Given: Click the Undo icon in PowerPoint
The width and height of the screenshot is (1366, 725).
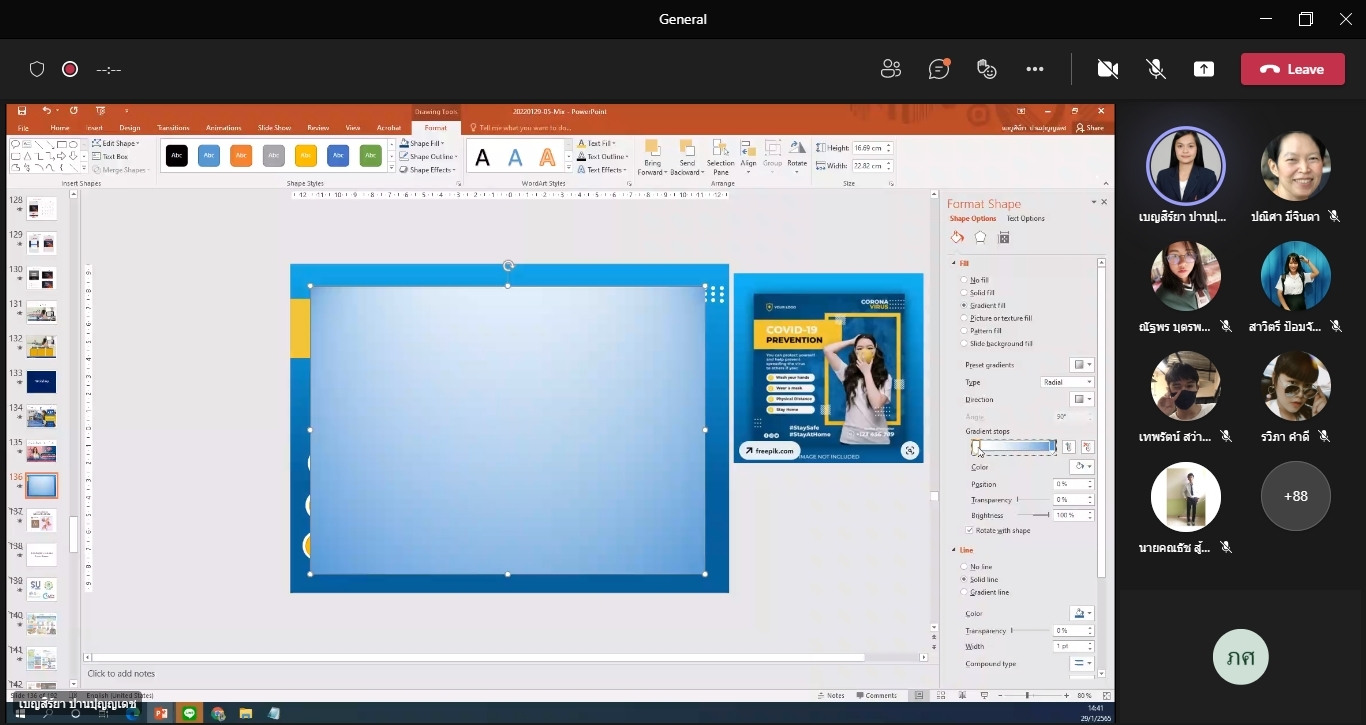Looking at the screenshot, I should point(46,111).
